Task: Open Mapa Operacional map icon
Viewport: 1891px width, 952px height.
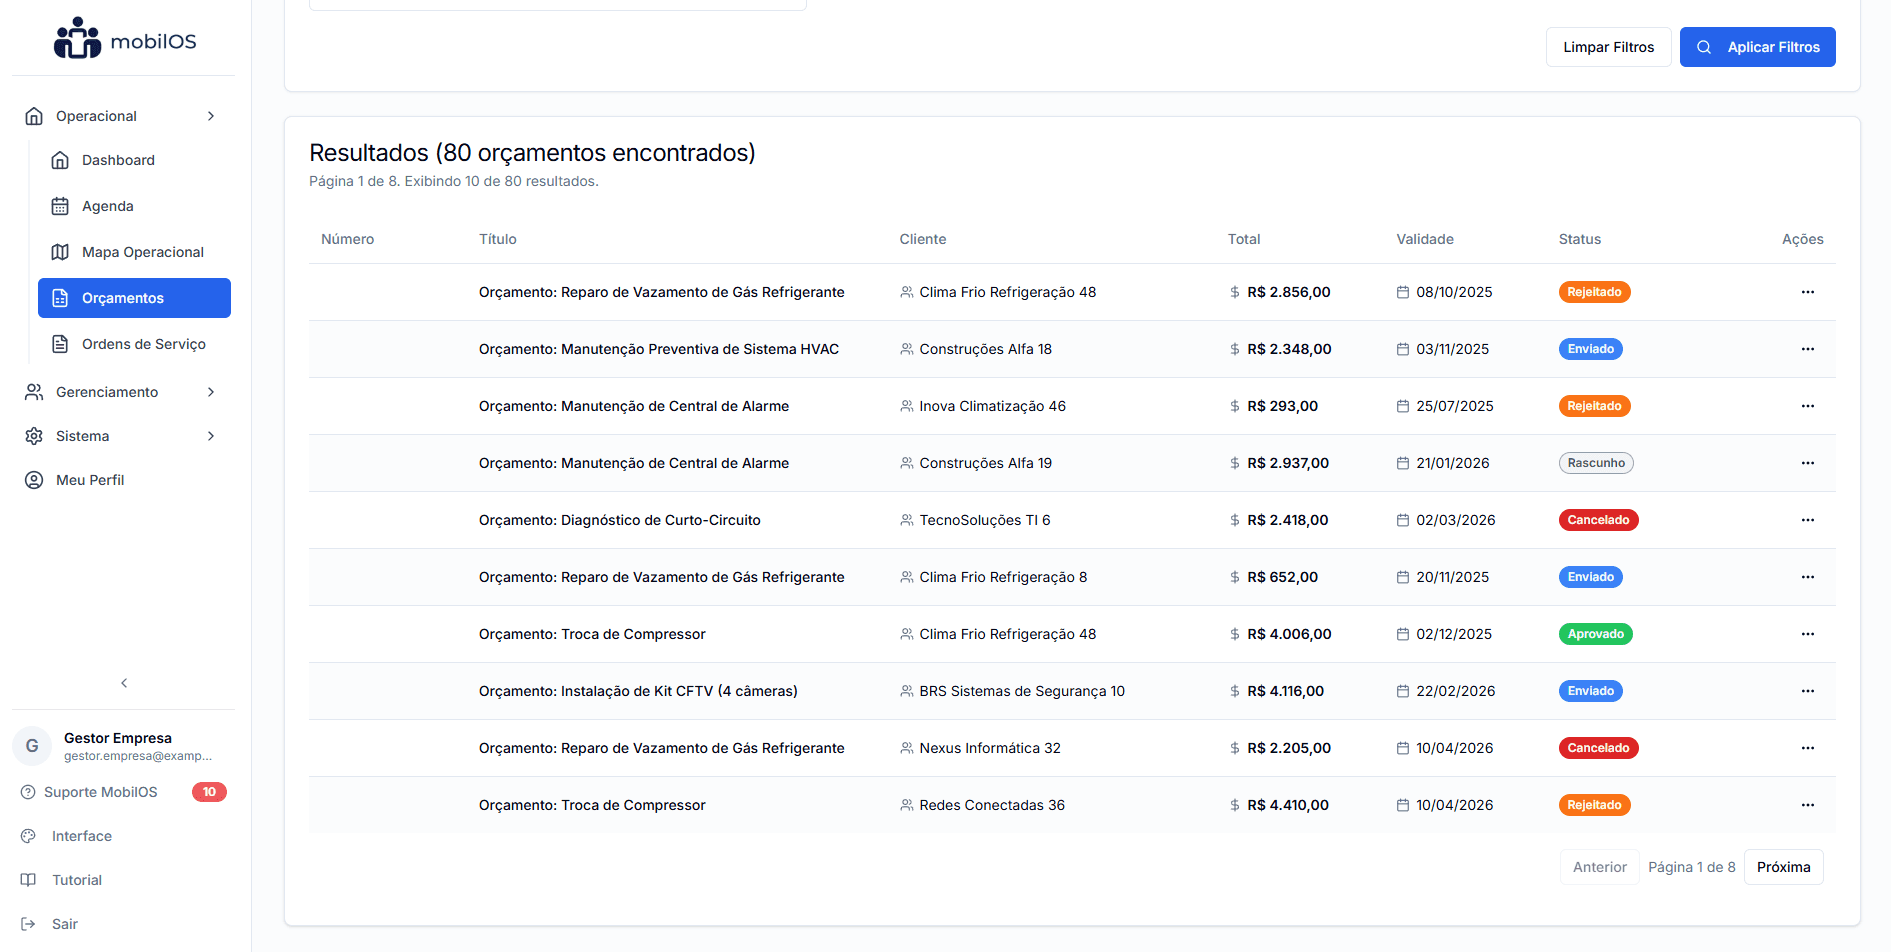Action: click(60, 252)
